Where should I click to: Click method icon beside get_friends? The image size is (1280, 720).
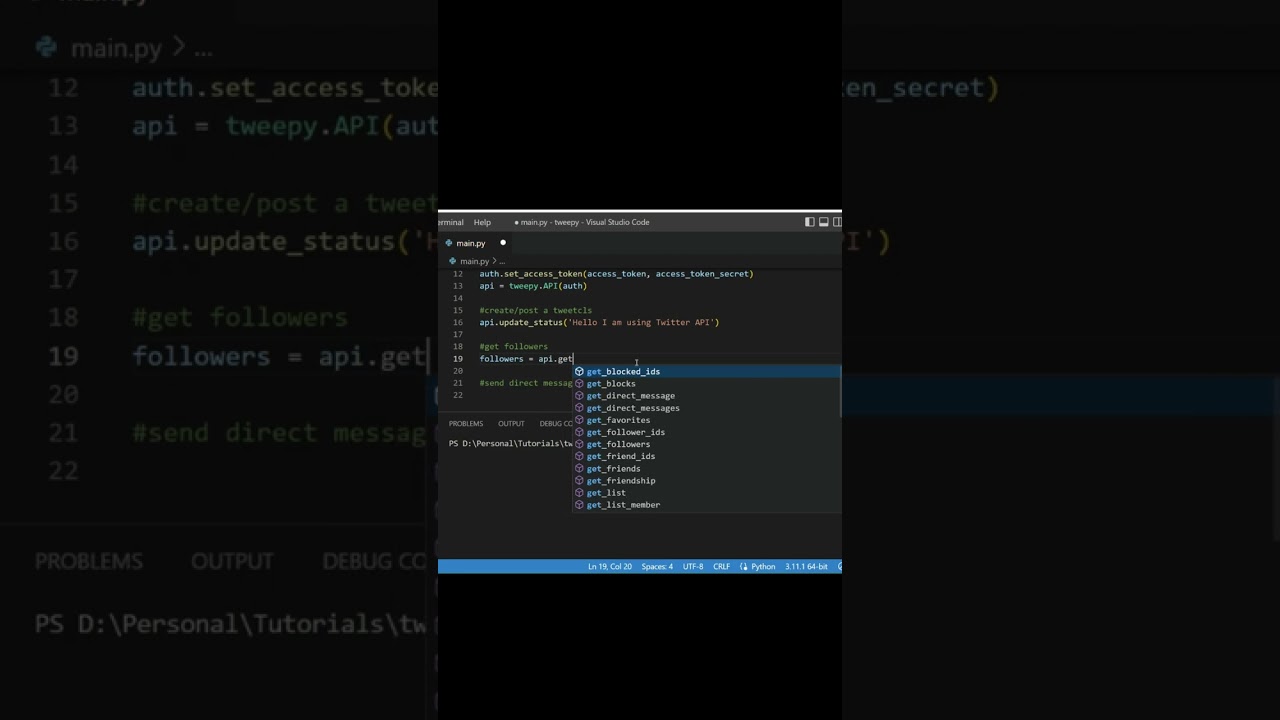(x=579, y=468)
